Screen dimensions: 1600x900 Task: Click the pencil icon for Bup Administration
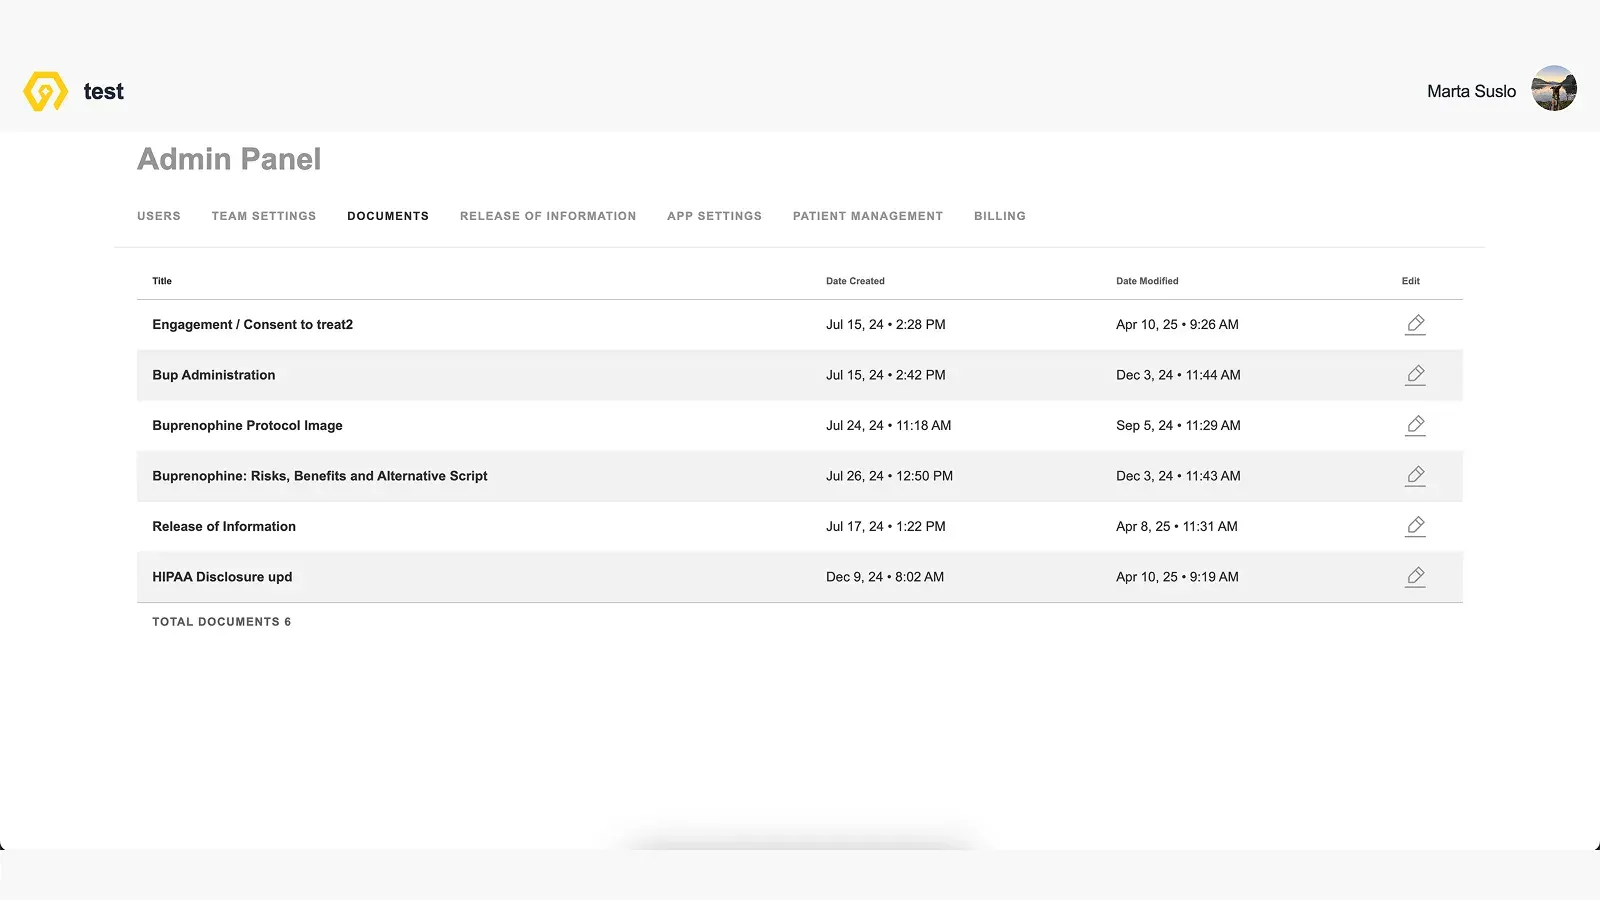[1415, 375]
